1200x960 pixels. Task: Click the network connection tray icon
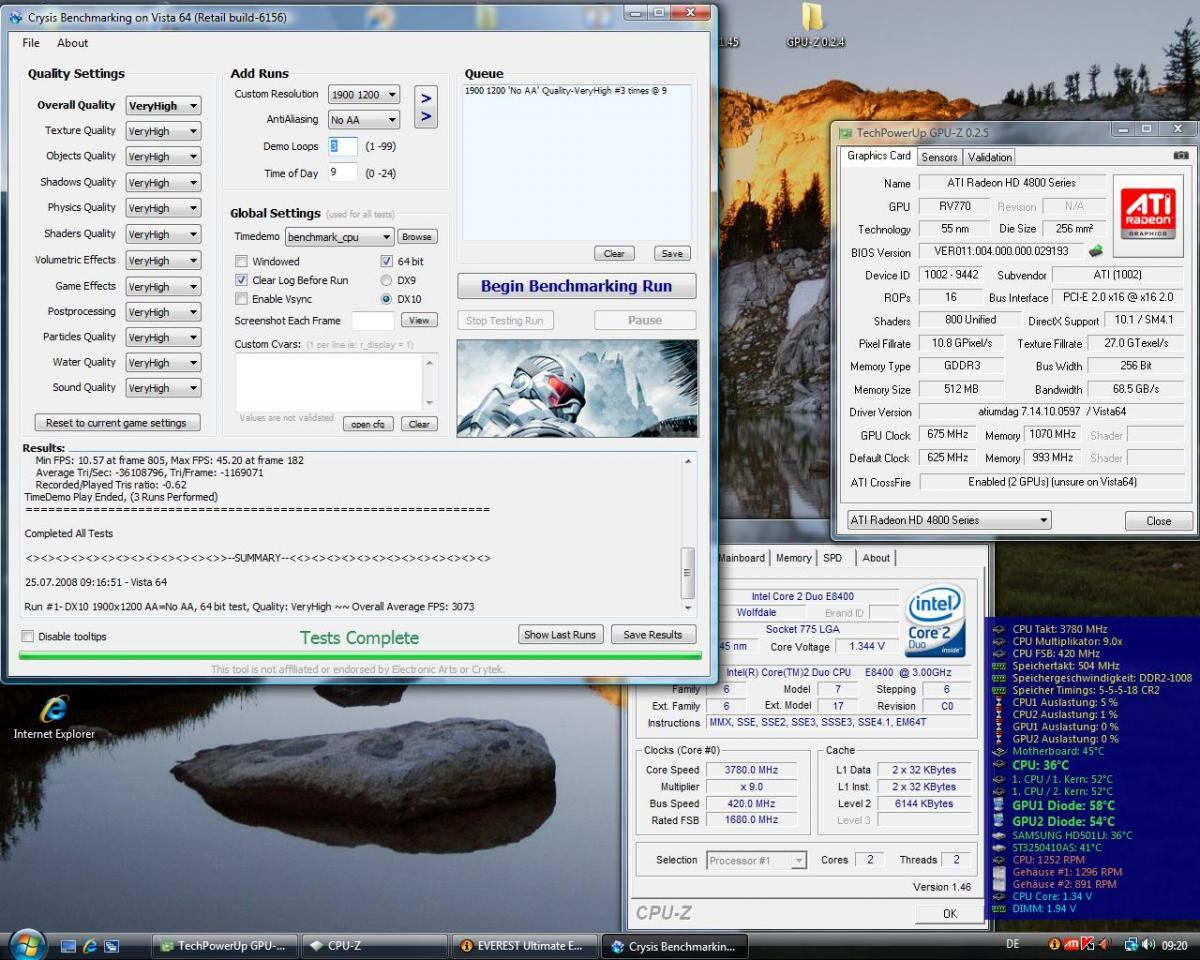tap(1131, 944)
